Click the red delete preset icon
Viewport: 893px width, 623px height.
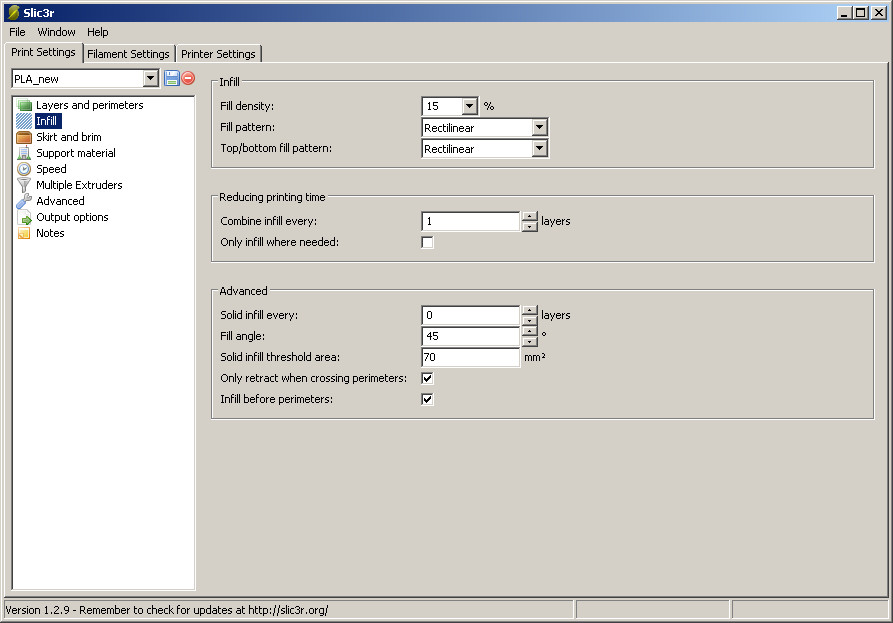click(x=188, y=78)
